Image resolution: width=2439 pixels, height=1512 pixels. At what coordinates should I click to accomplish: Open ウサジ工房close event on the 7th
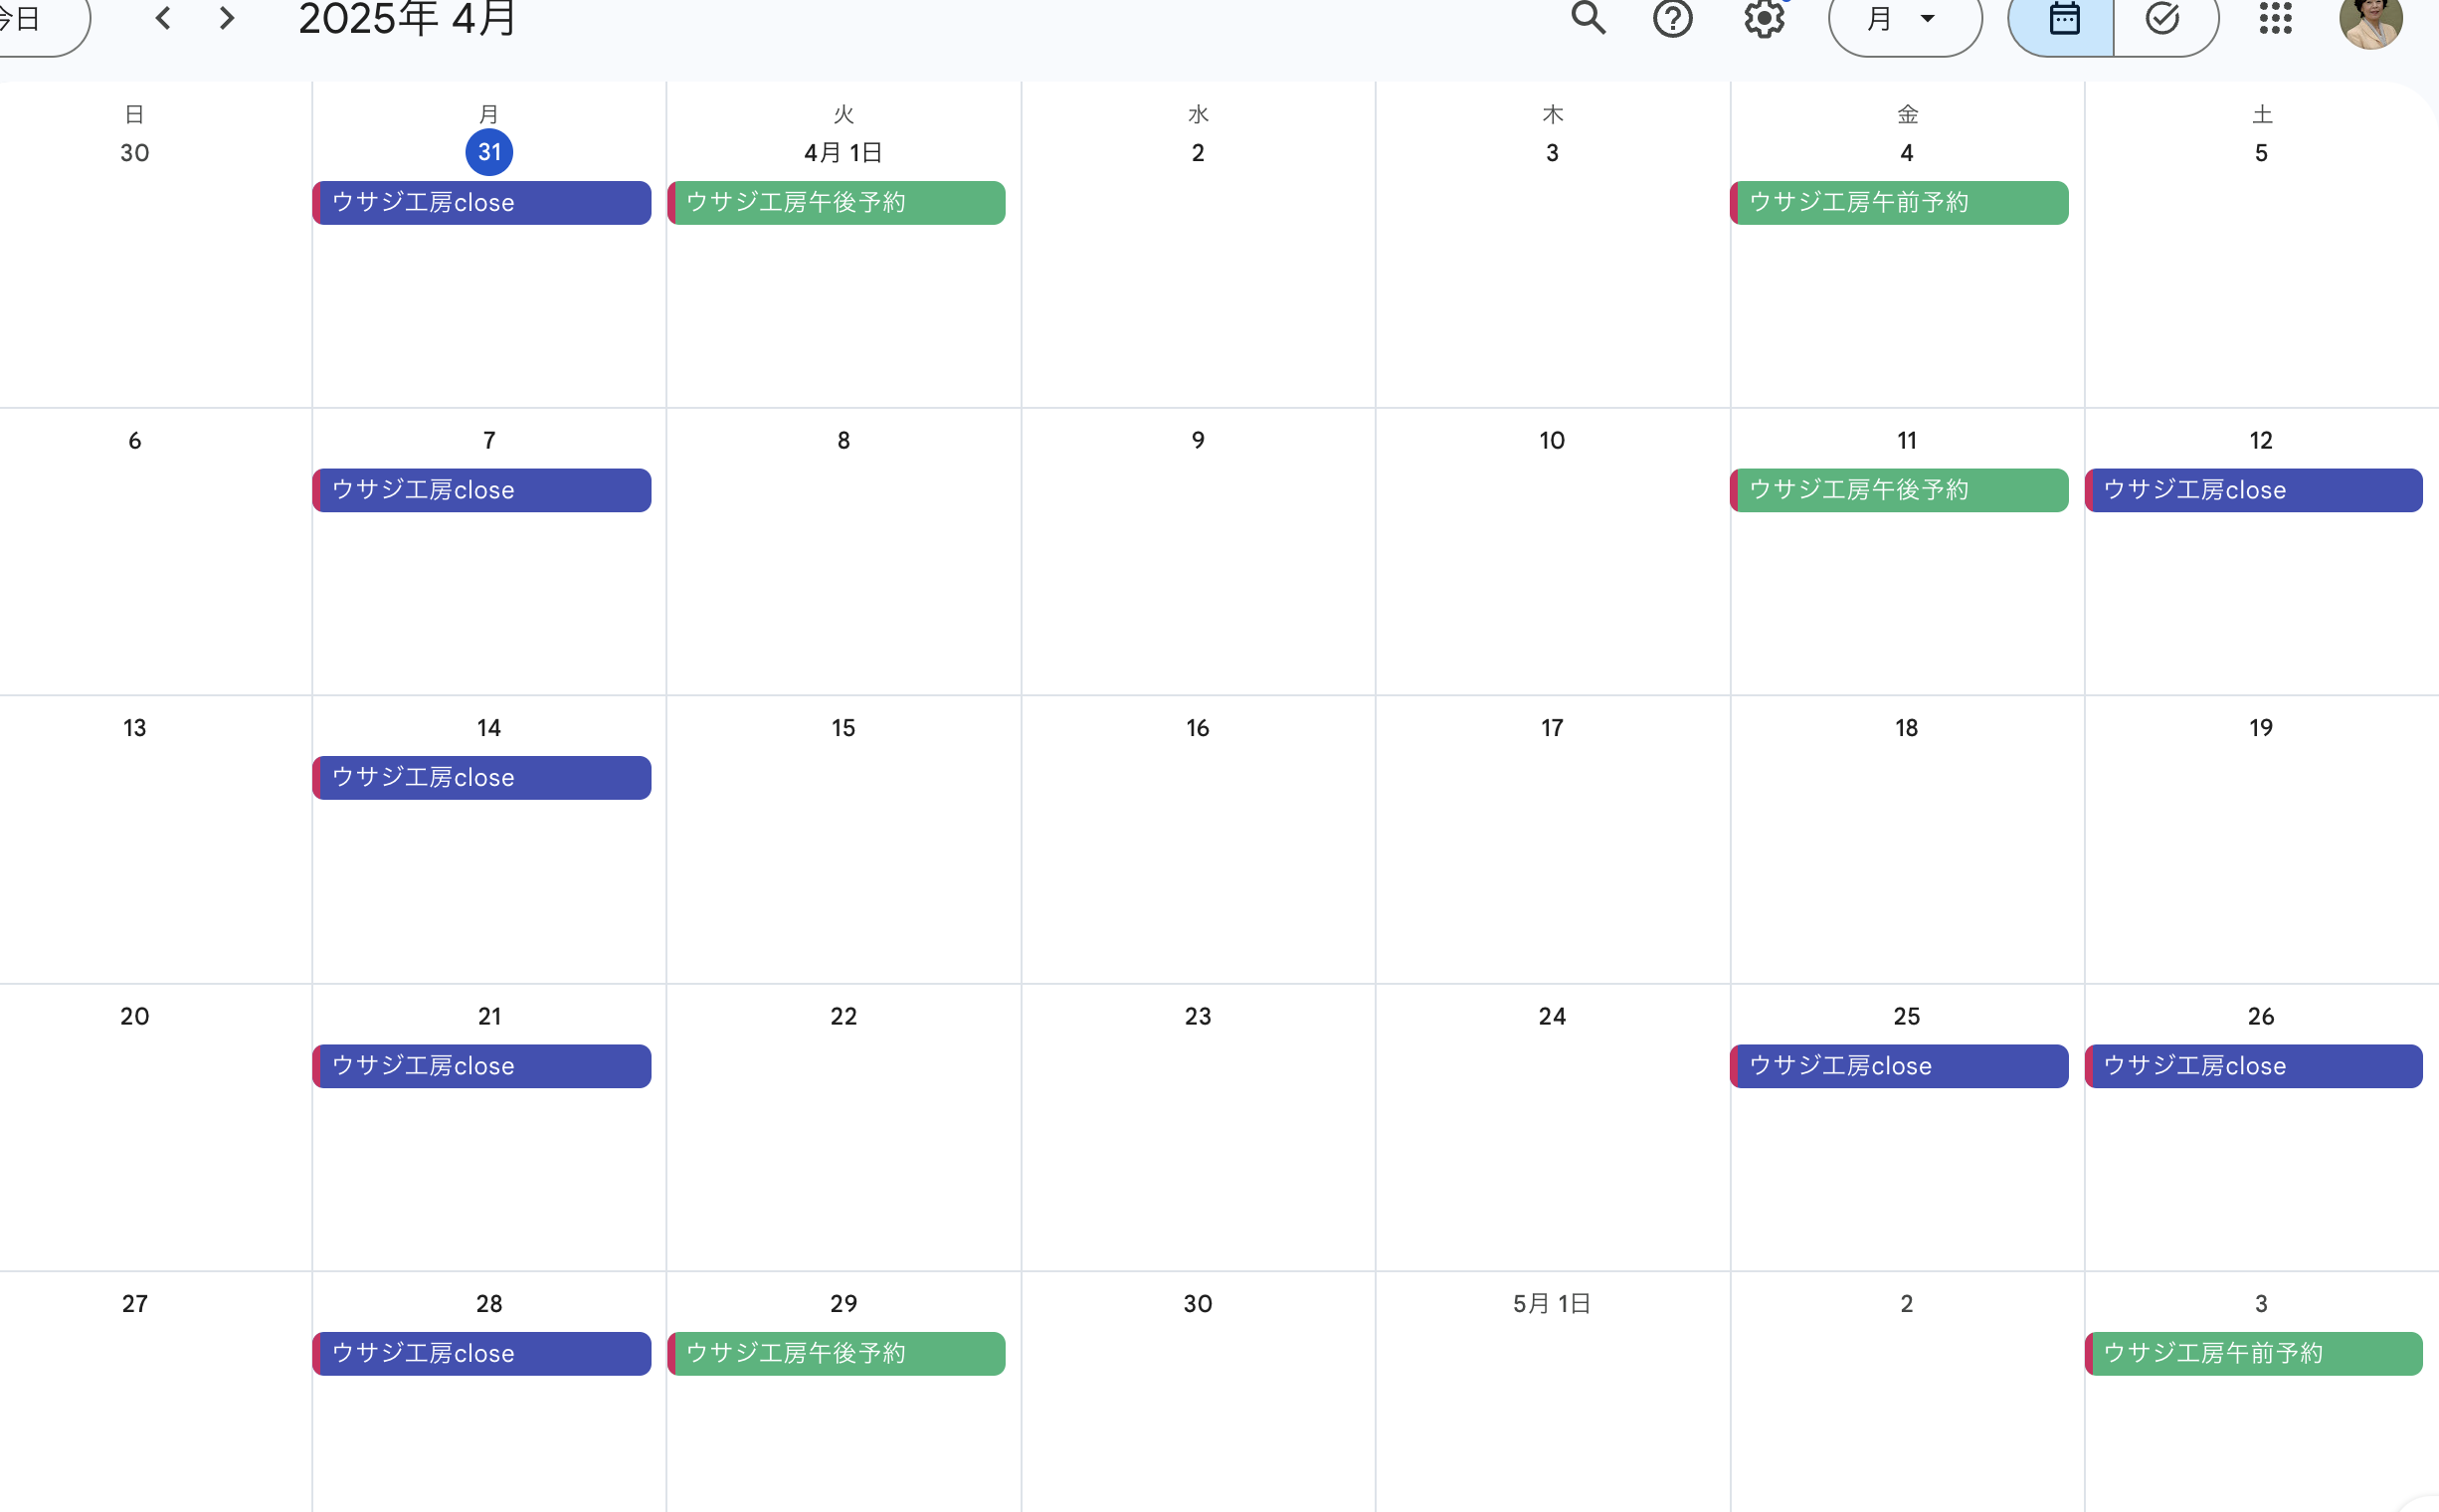pyautogui.click(x=482, y=490)
